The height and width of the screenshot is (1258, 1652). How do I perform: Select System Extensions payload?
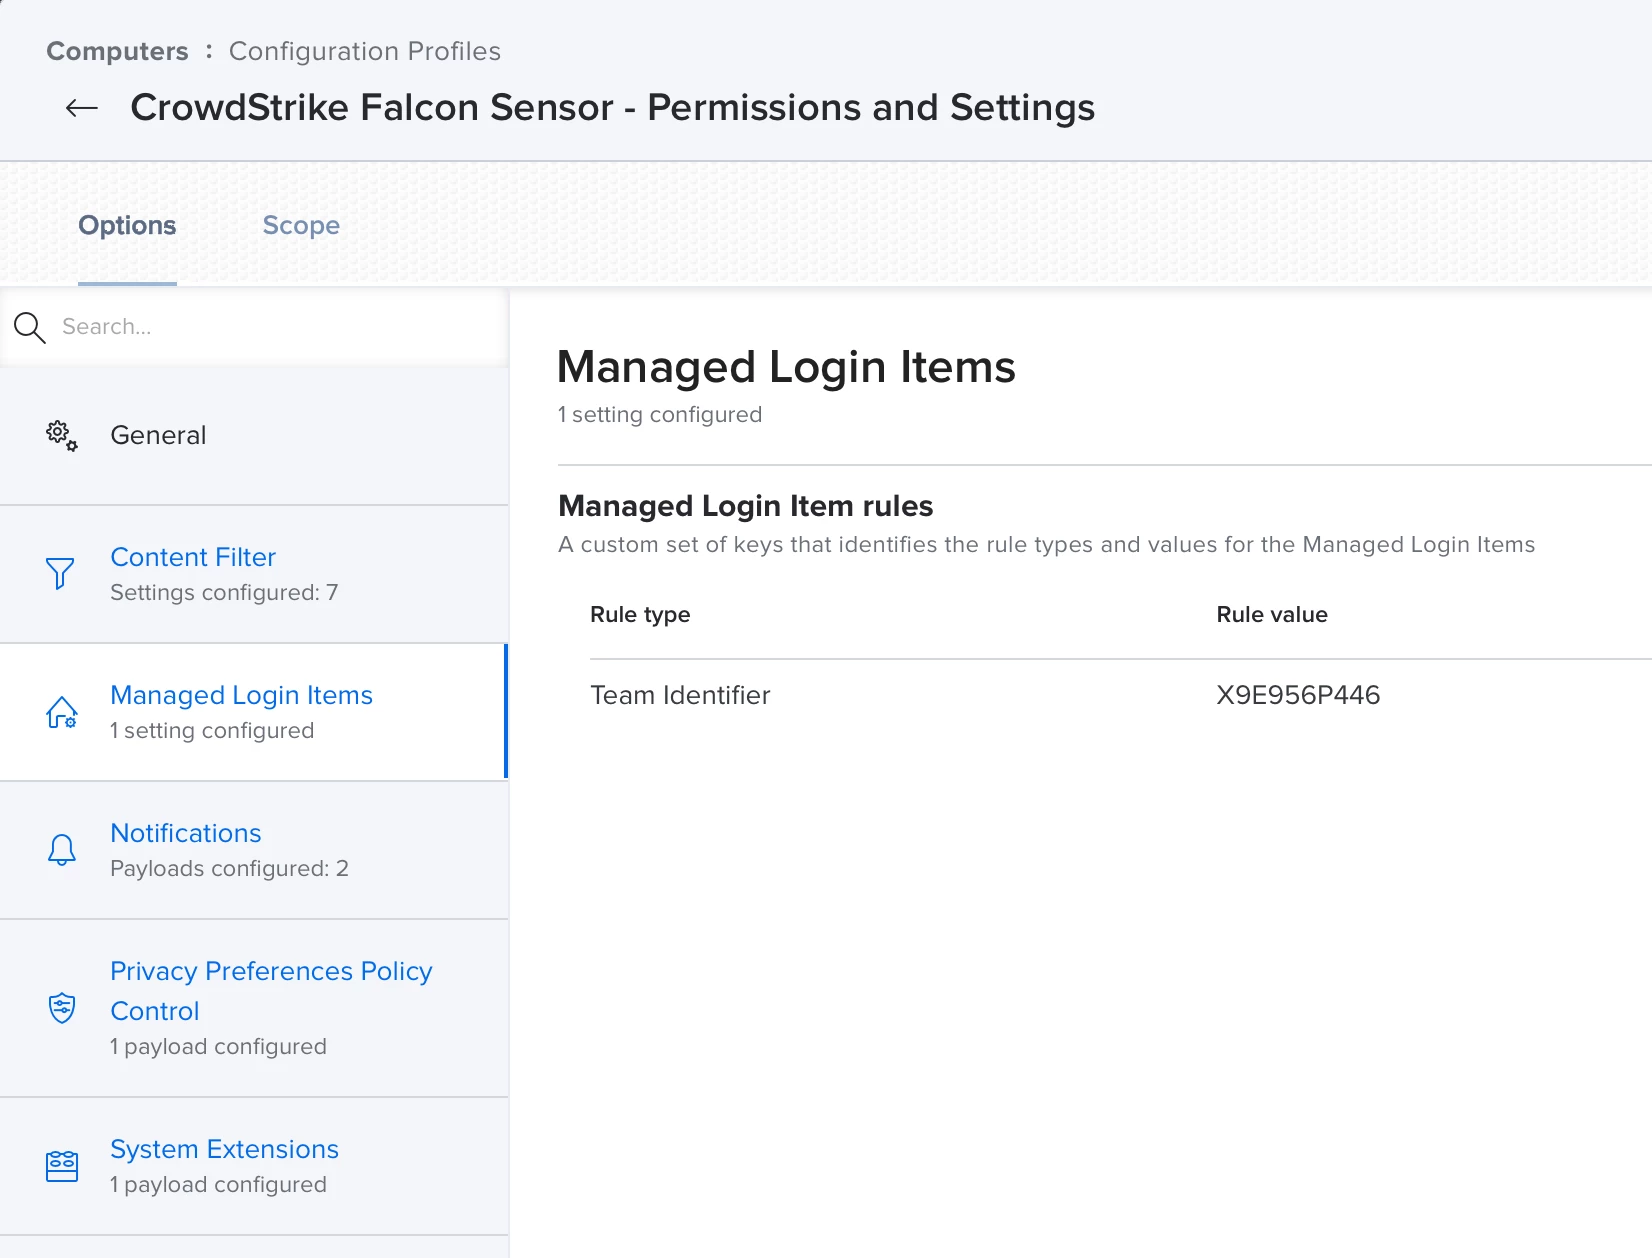click(224, 1149)
